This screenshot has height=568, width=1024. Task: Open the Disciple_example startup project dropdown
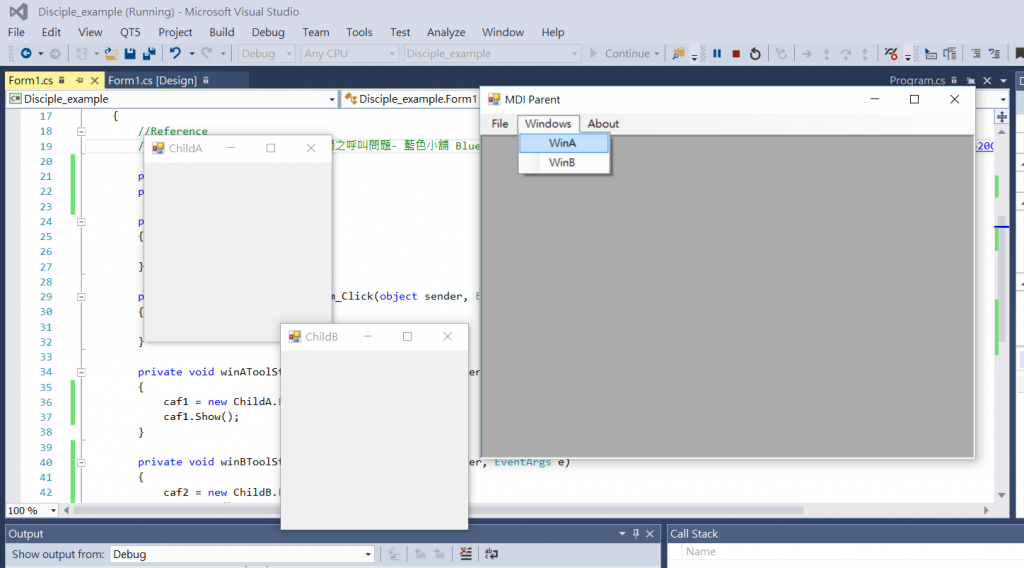[x=492, y=54]
